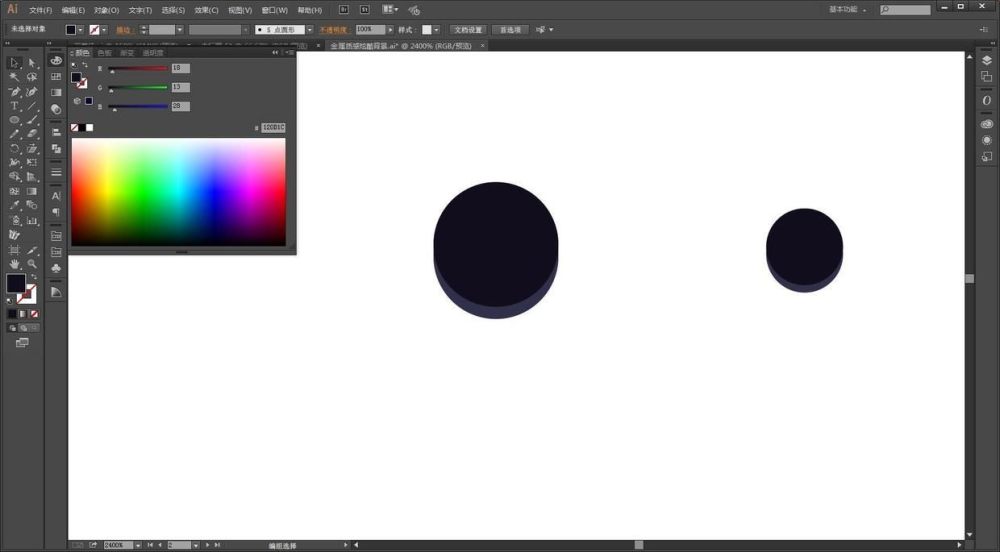
Task: Select the Selection tool (black arrow)
Action: 15,63
